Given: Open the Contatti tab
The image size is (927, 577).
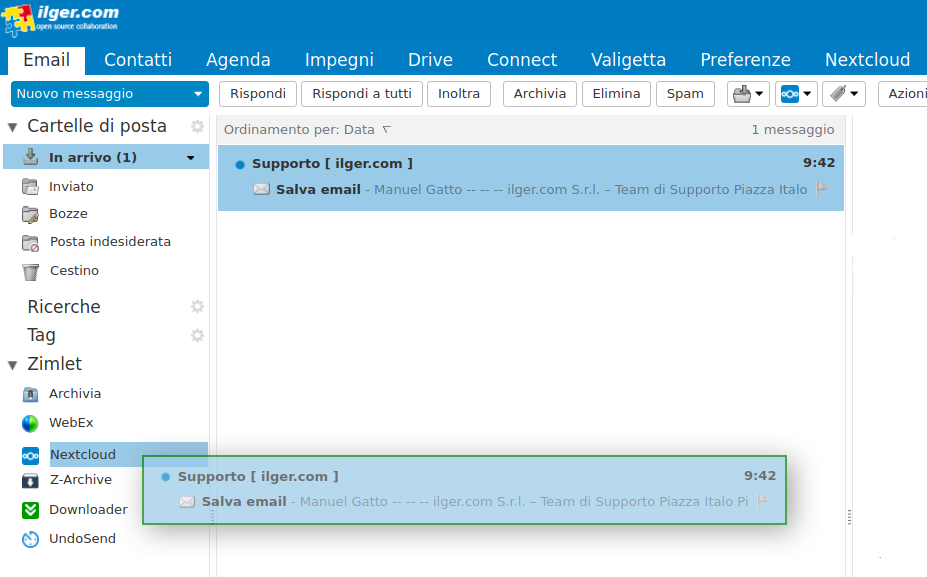Looking at the screenshot, I should click(138, 60).
